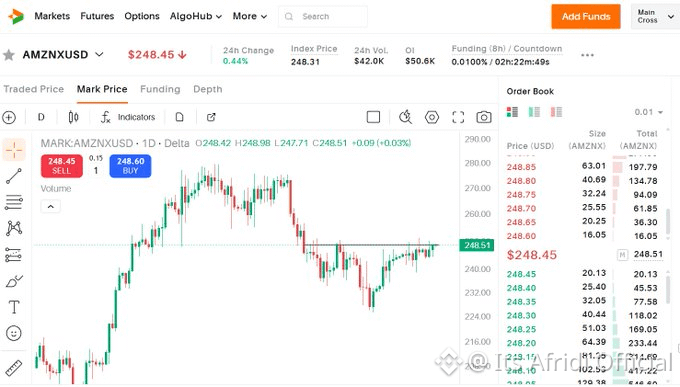Enter fullscreen chart mode
This screenshot has width=680, height=387.
pos(458,117)
